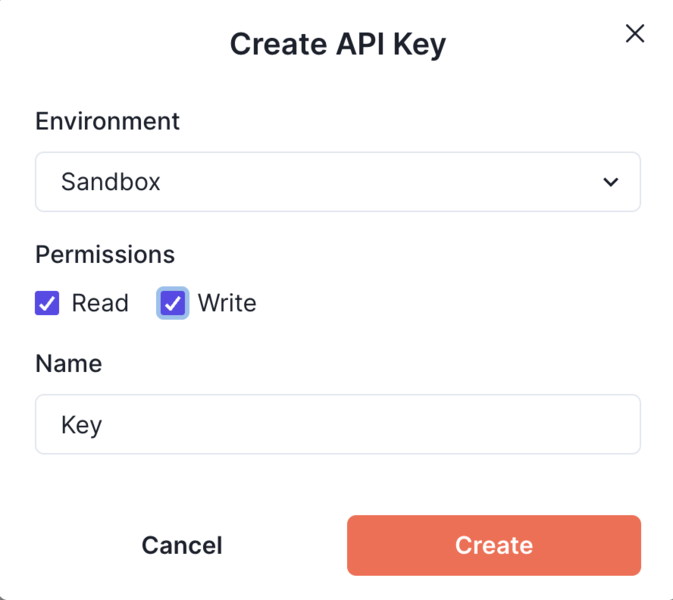This screenshot has width=673, height=600.
Task: Focus the Name input field
Action: point(337,424)
